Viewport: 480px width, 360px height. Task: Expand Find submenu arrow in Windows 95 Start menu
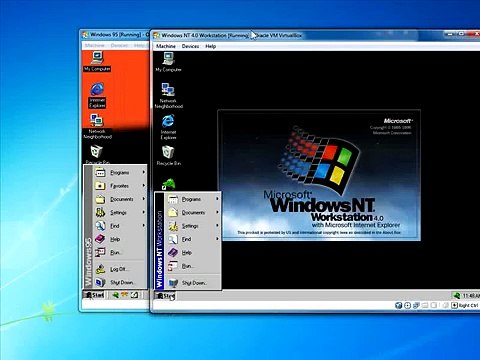pos(144,226)
